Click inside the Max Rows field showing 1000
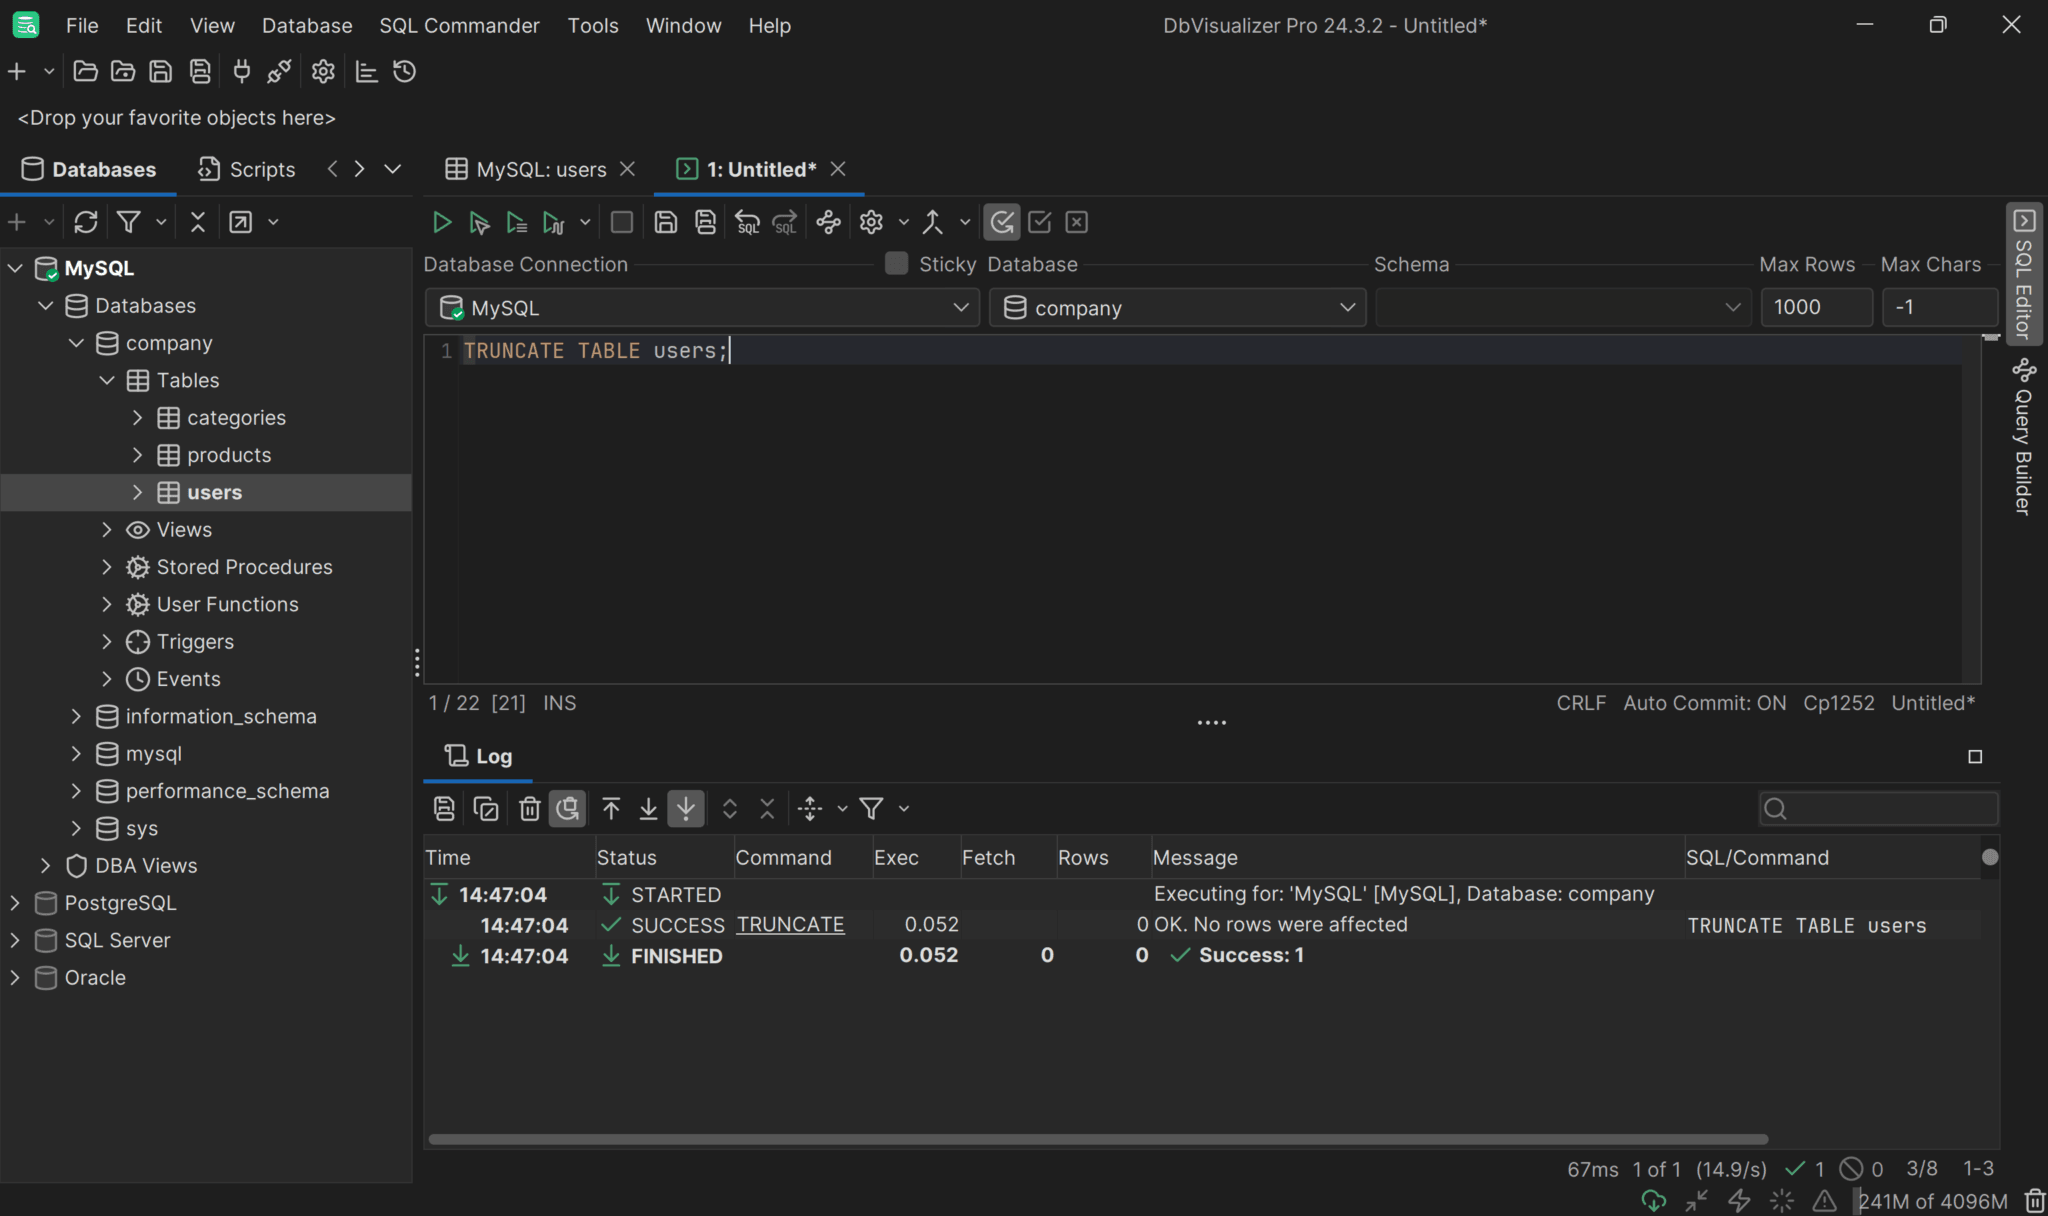The image size is (2048, 1216). [x=1815, y=307]
